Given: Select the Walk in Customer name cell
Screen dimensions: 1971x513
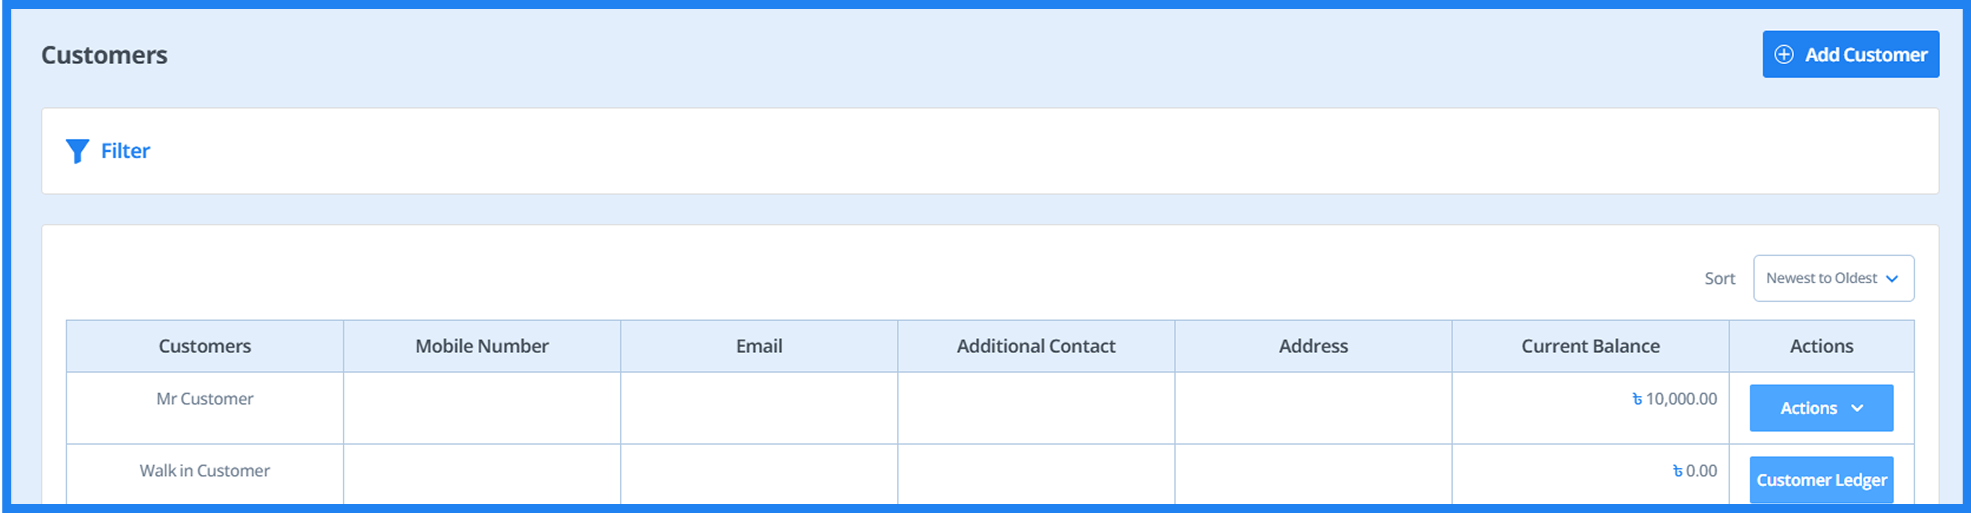Looking at the screenshot, I should 205,471.
